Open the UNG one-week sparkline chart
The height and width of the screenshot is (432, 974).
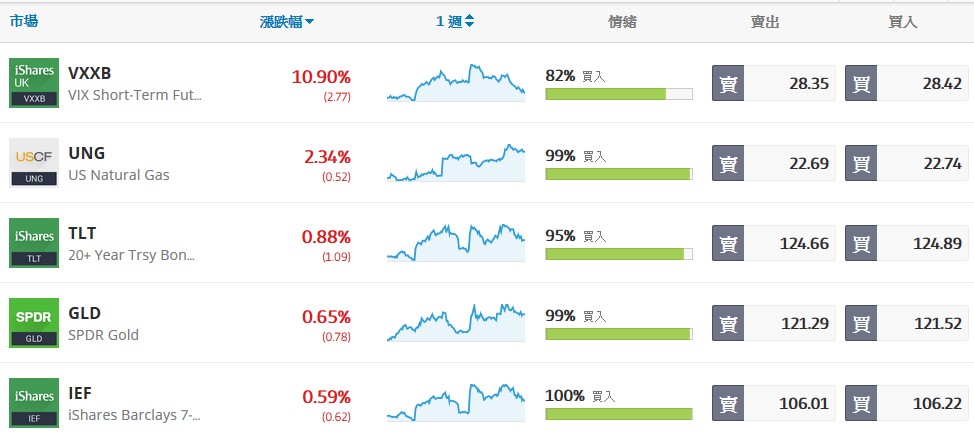tap(456, 163)
